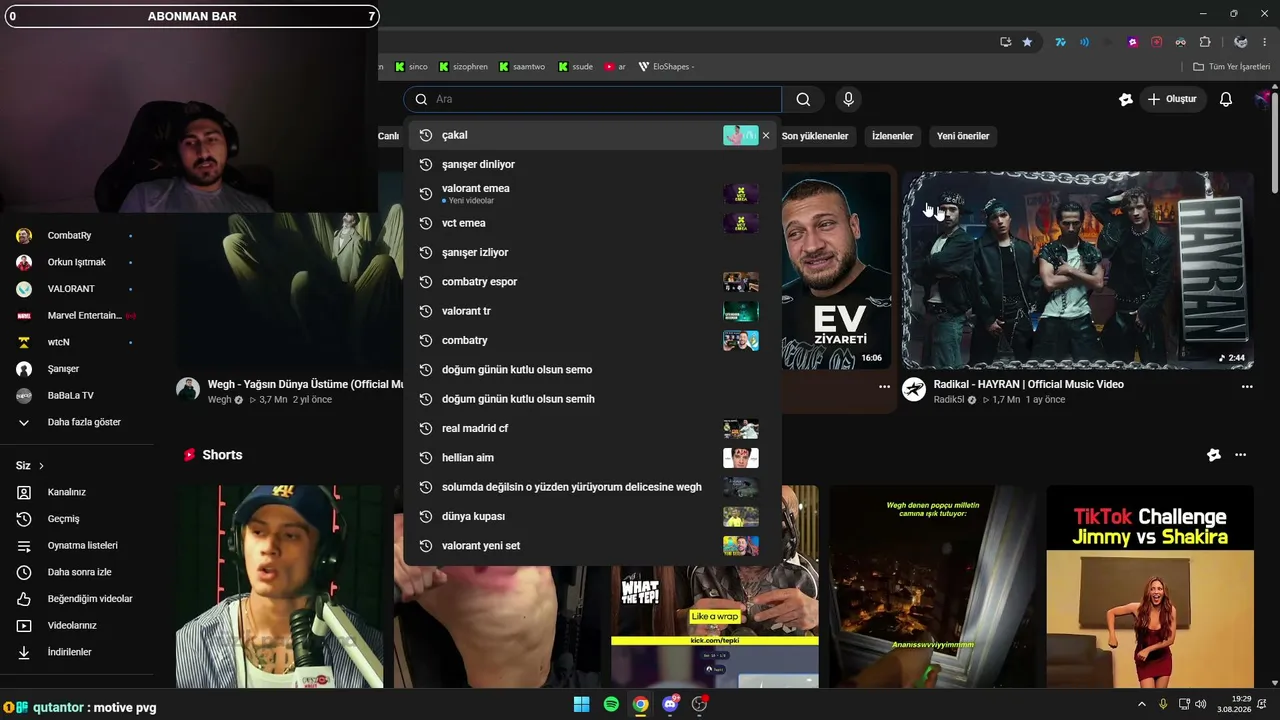Open the 'Radikal - HAYRAN | Official Music Video' title

click(x=1028, y=385)
